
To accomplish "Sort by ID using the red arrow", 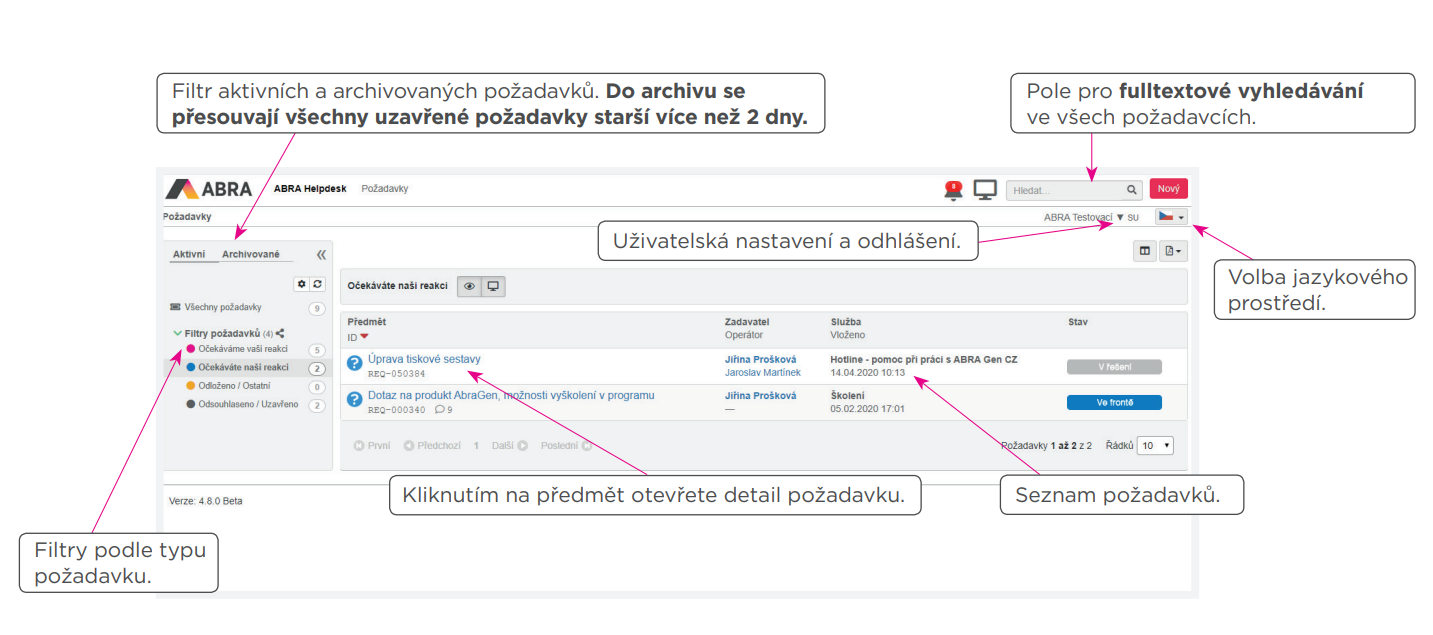I will 364,337.
